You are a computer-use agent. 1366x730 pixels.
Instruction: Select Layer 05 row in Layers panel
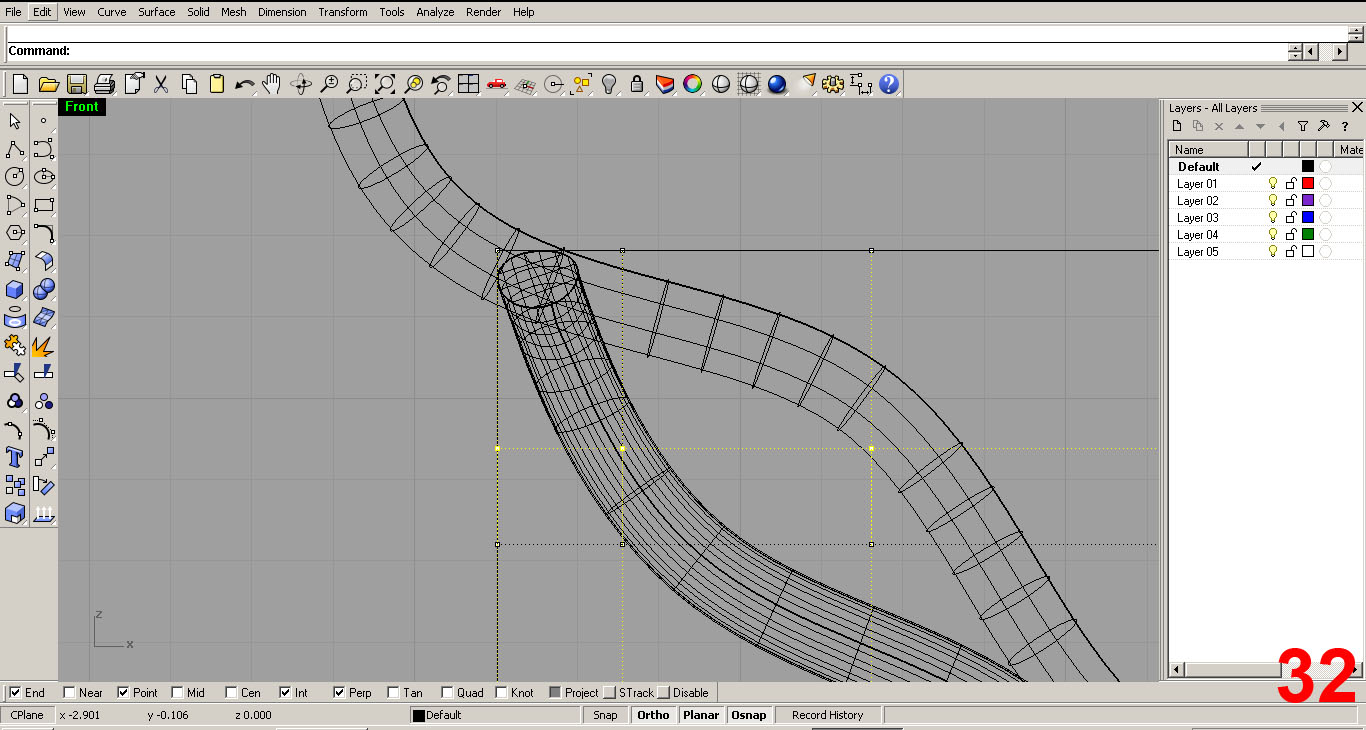(x=1265, y=252)
